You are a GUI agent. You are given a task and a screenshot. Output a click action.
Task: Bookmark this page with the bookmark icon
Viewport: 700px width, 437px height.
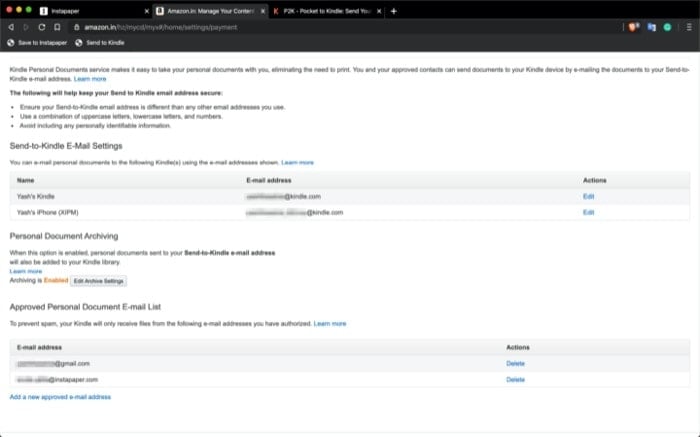(x=57, y=27)
